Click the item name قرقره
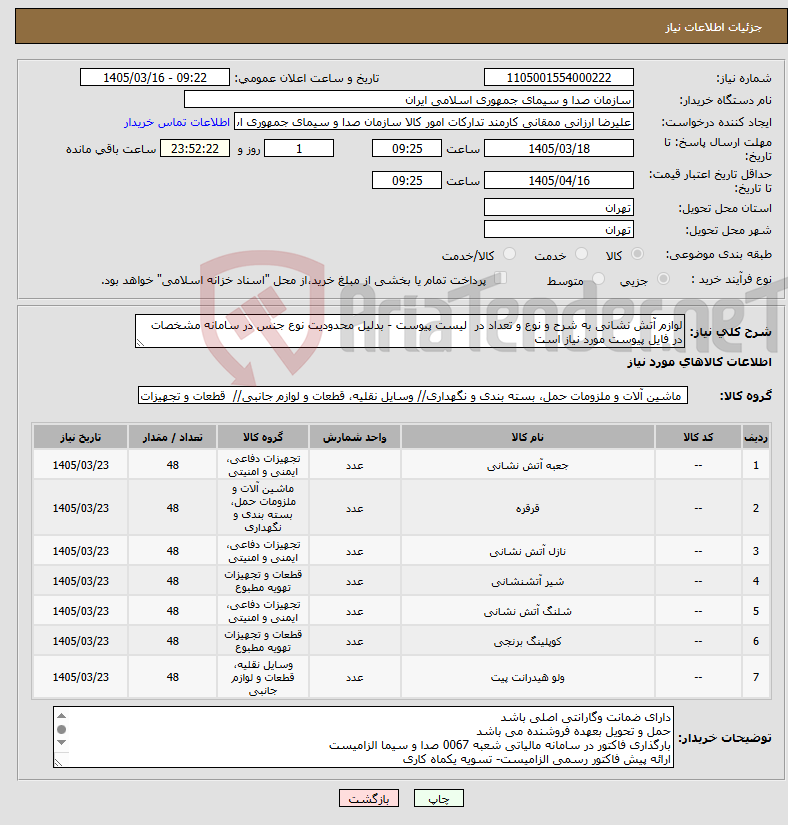 point(528,509)
